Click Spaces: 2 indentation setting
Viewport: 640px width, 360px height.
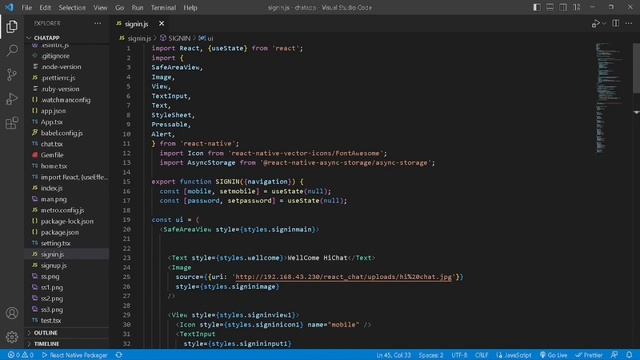(x=431, y=355)
